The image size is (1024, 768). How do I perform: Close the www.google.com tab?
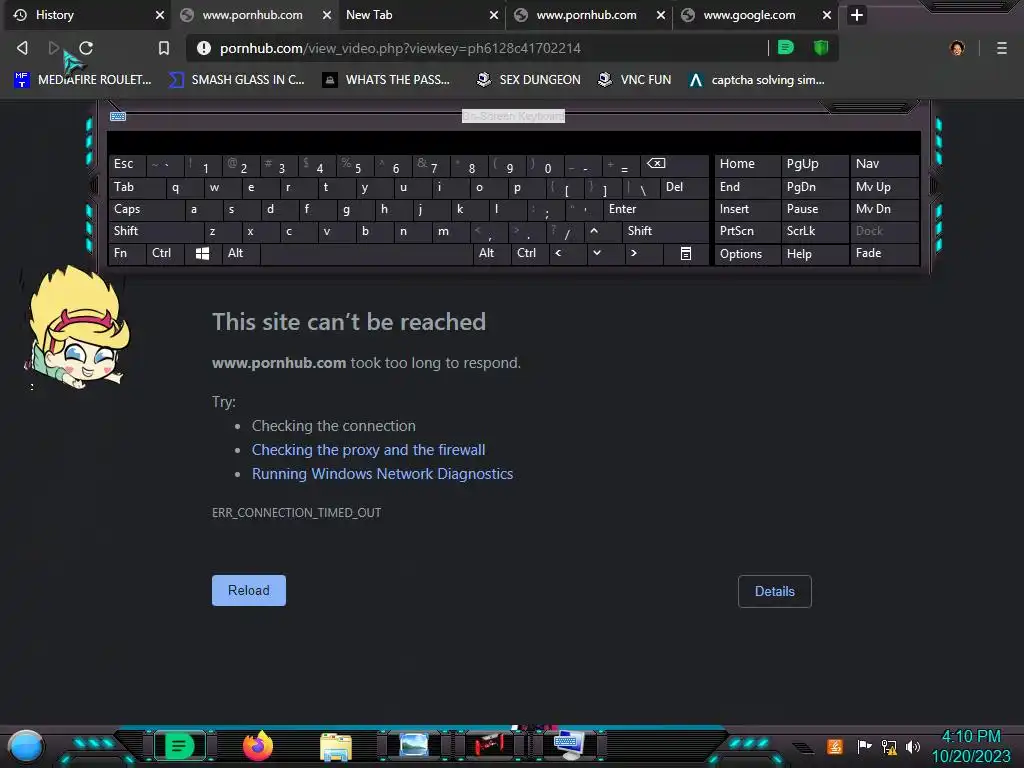coord(827,15)
